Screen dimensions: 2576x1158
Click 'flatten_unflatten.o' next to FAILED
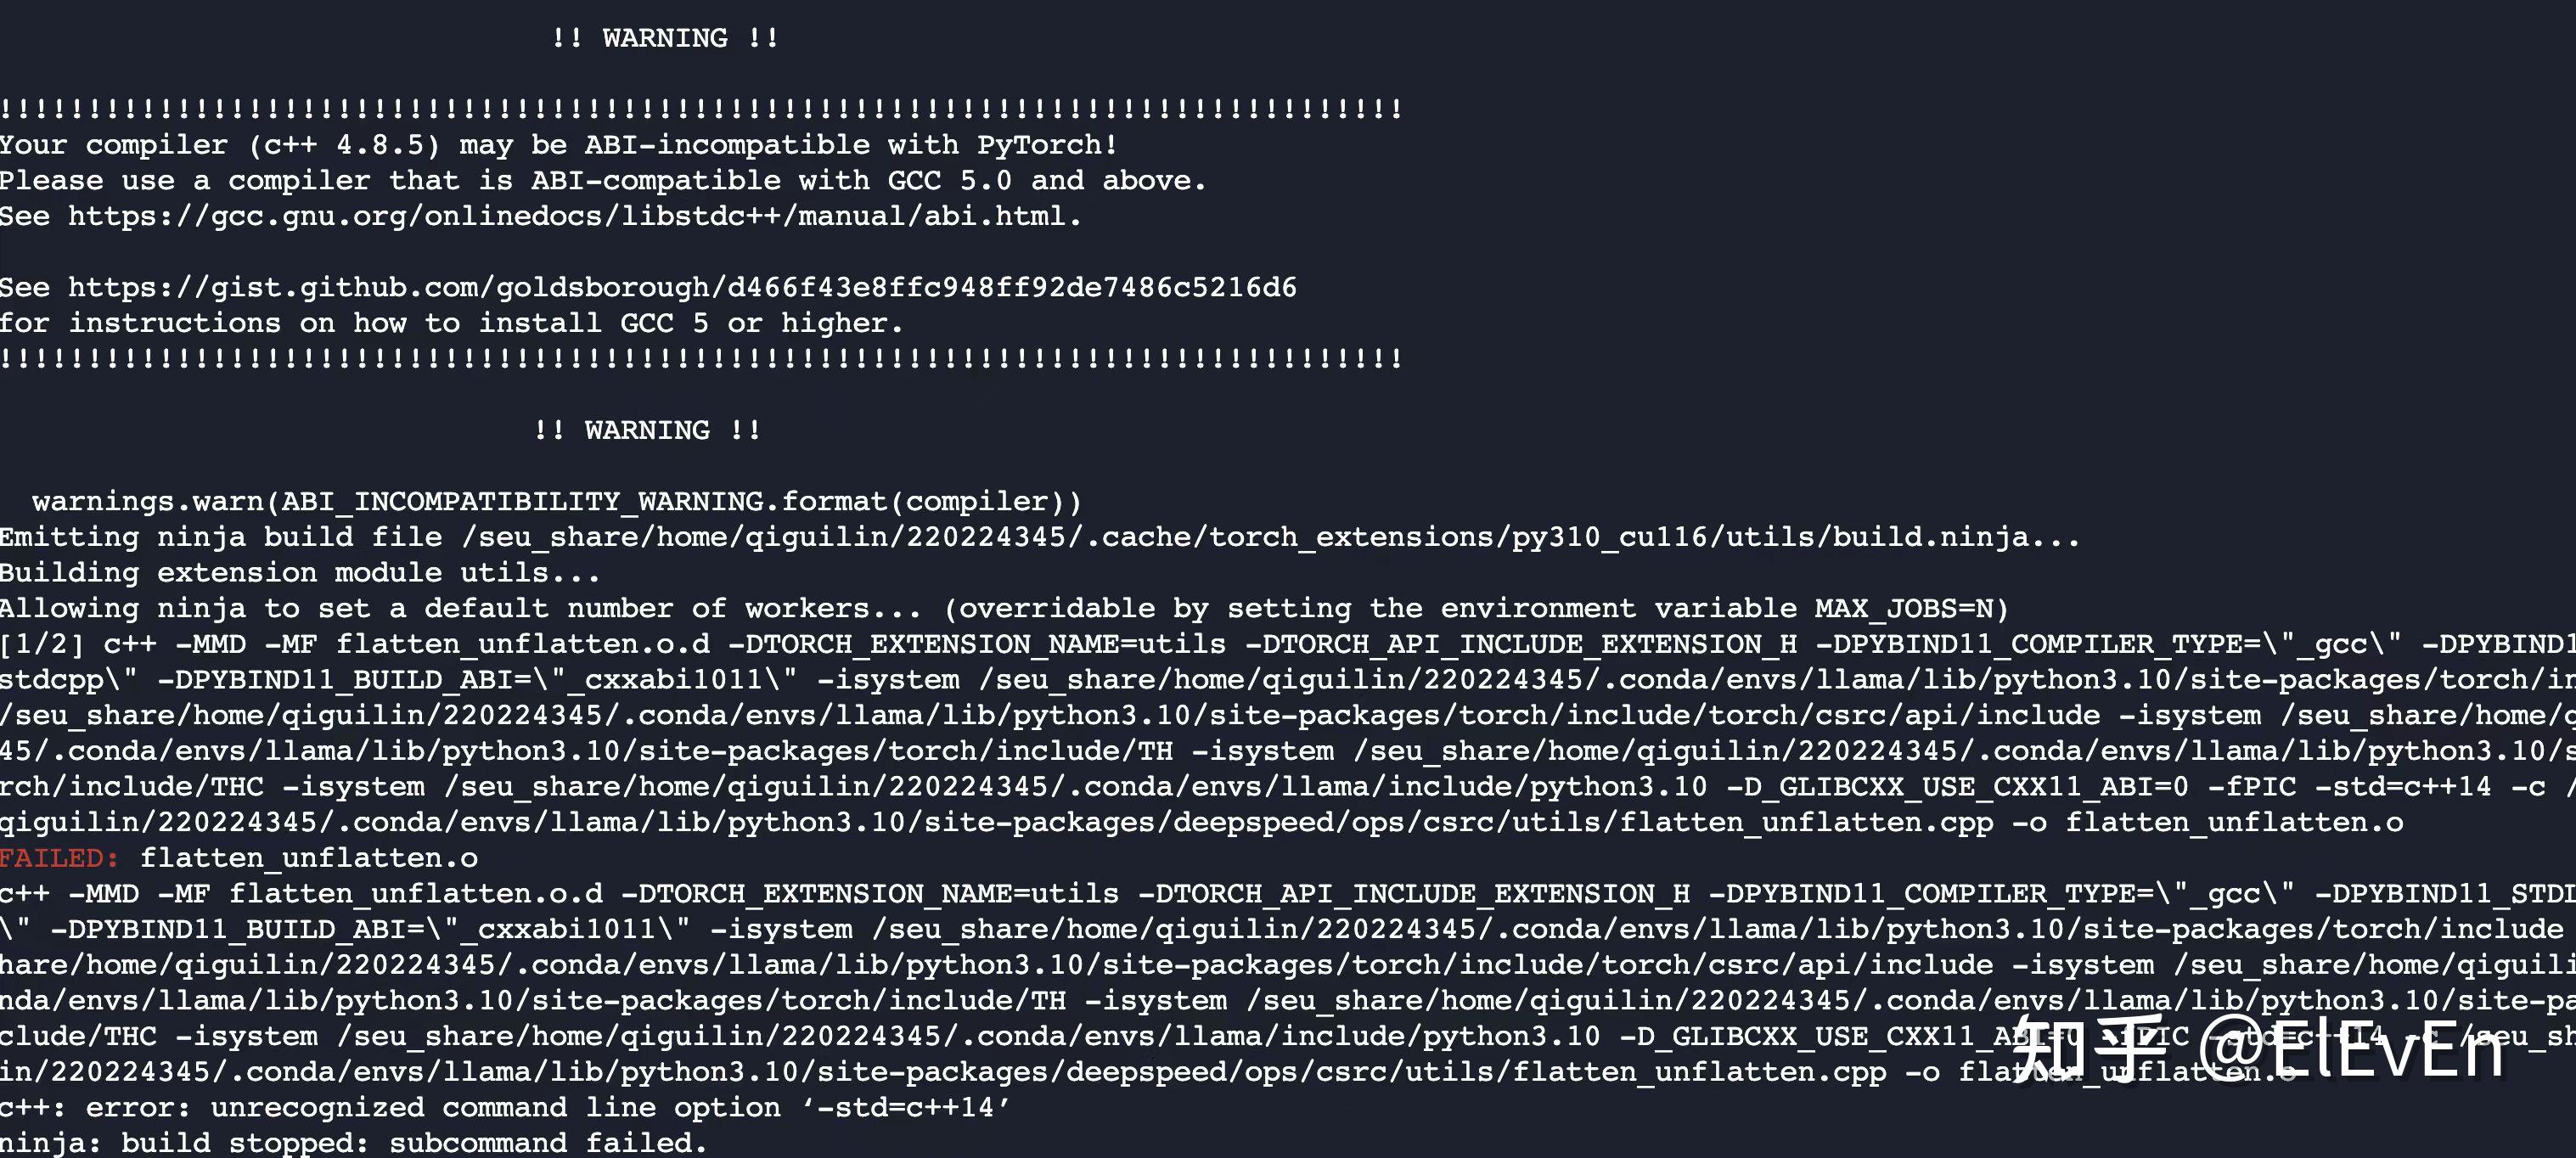coord(309,858)
